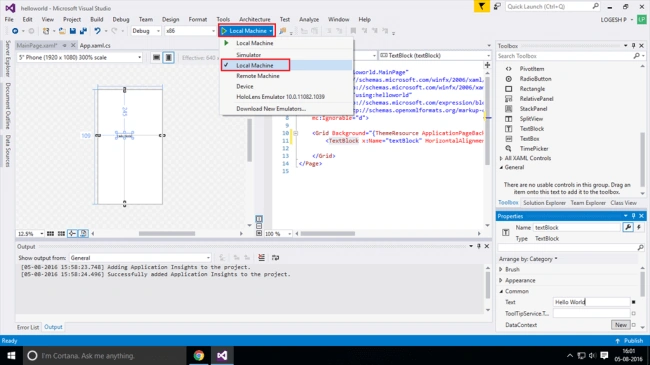Screen dimensions: 650x365
Task: Click the New Project toolbar icon
Action: point(46,31)
